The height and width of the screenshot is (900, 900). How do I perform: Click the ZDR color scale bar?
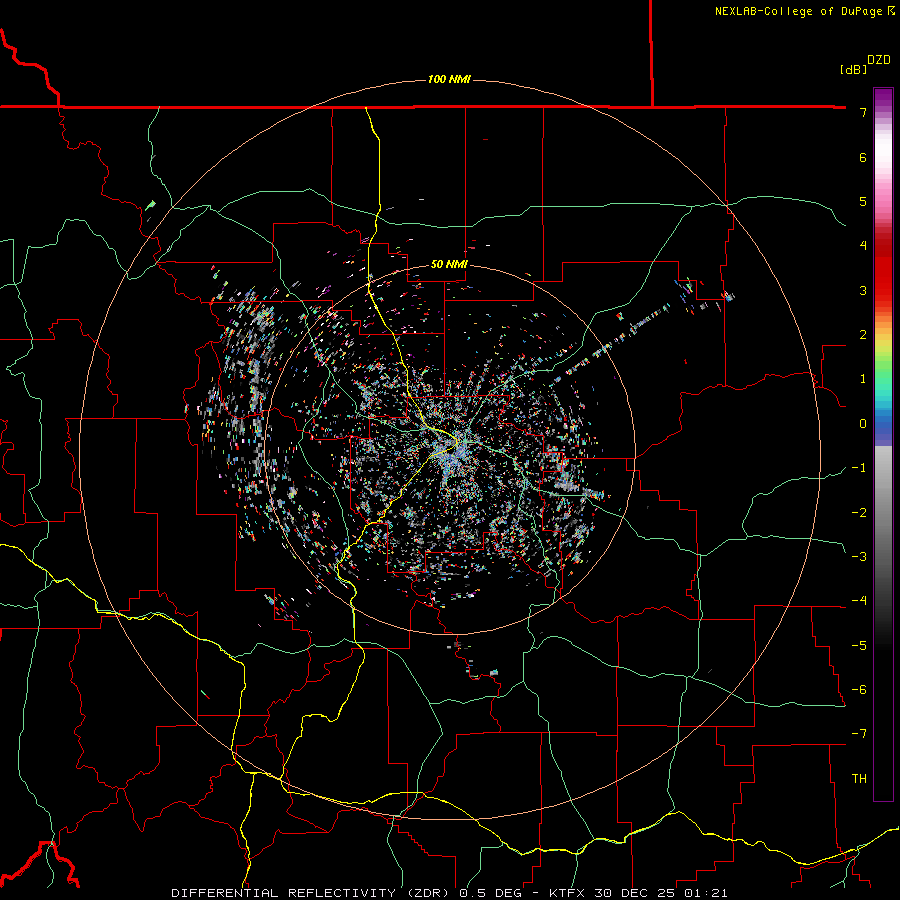[x=883, y=444]
